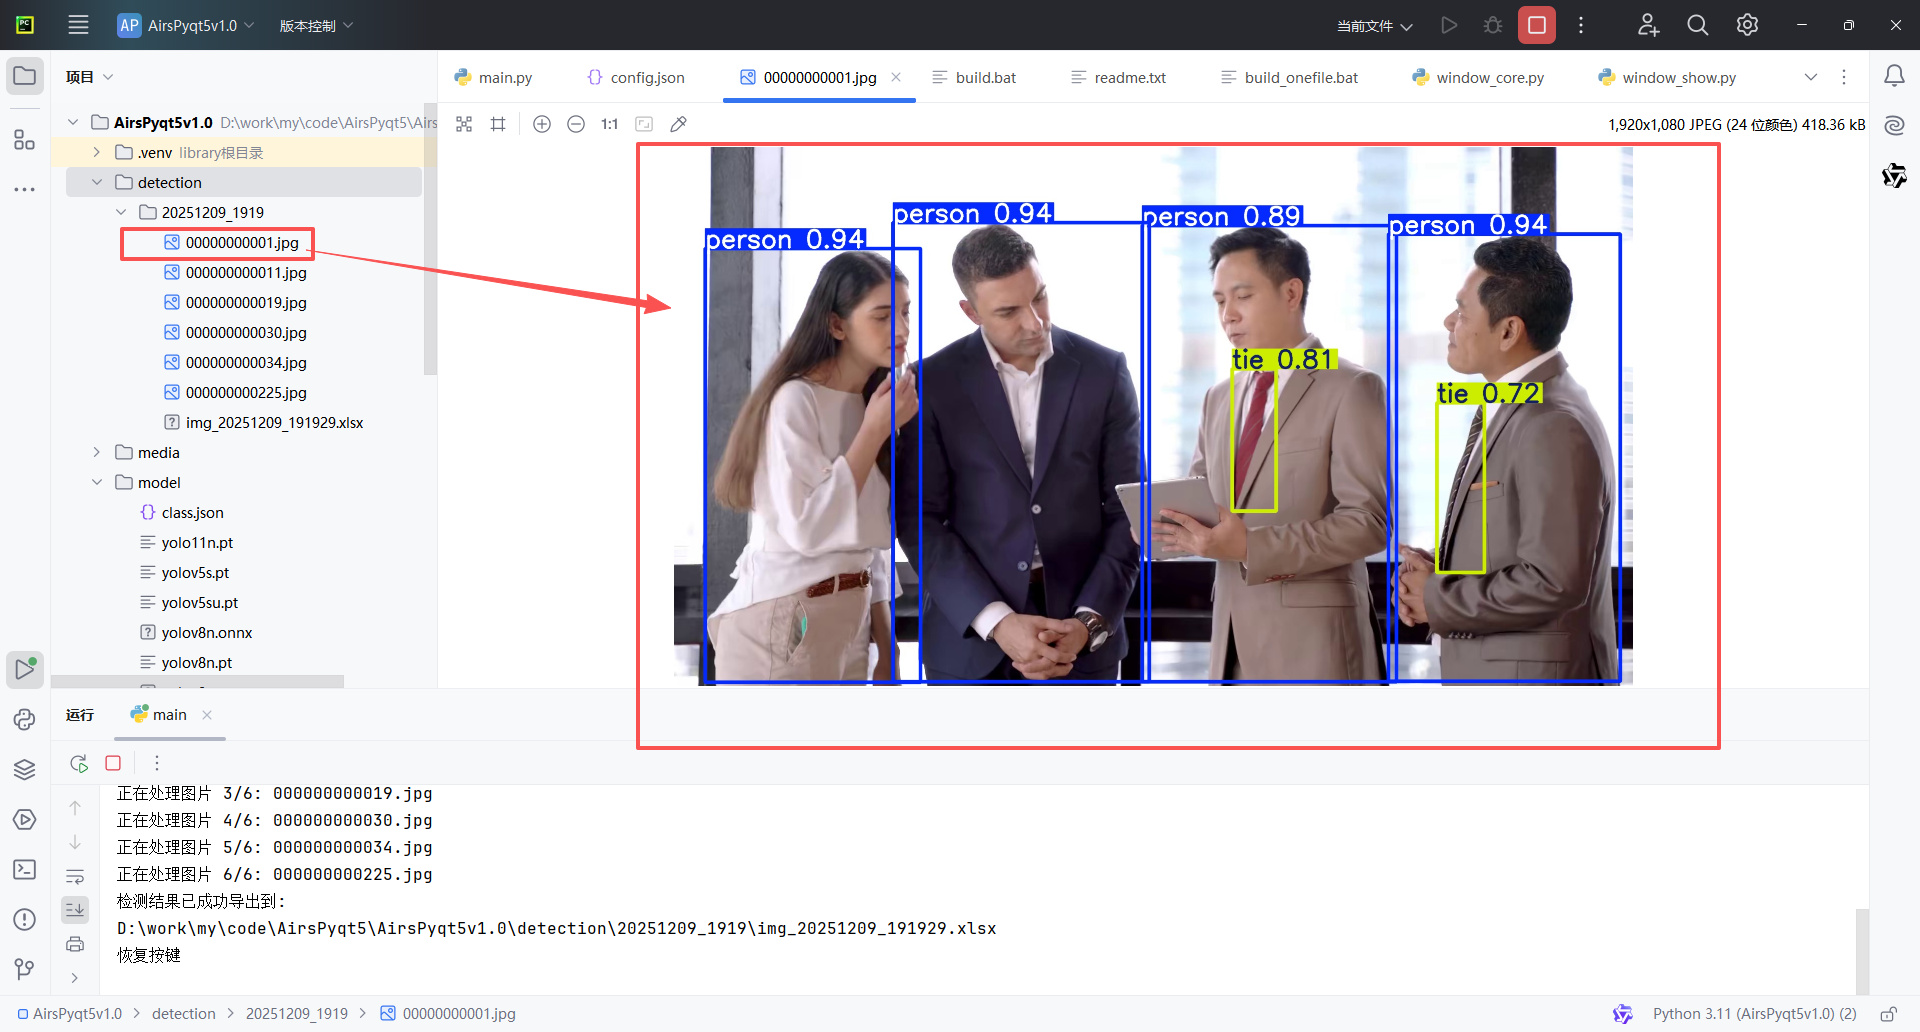Close the 00000000001.jpg editor tab
1920x1032 pixels.
click(896, 77)
